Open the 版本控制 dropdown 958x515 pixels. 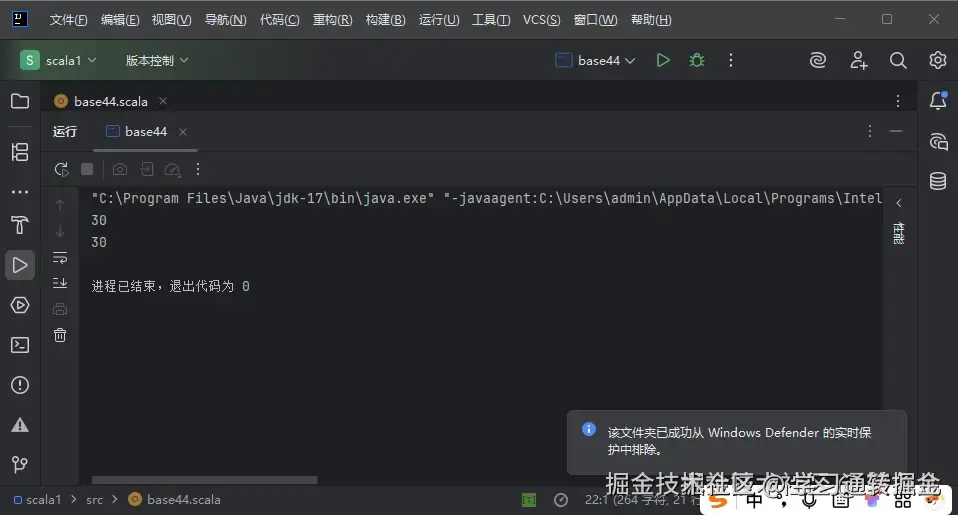pos(156,60)
